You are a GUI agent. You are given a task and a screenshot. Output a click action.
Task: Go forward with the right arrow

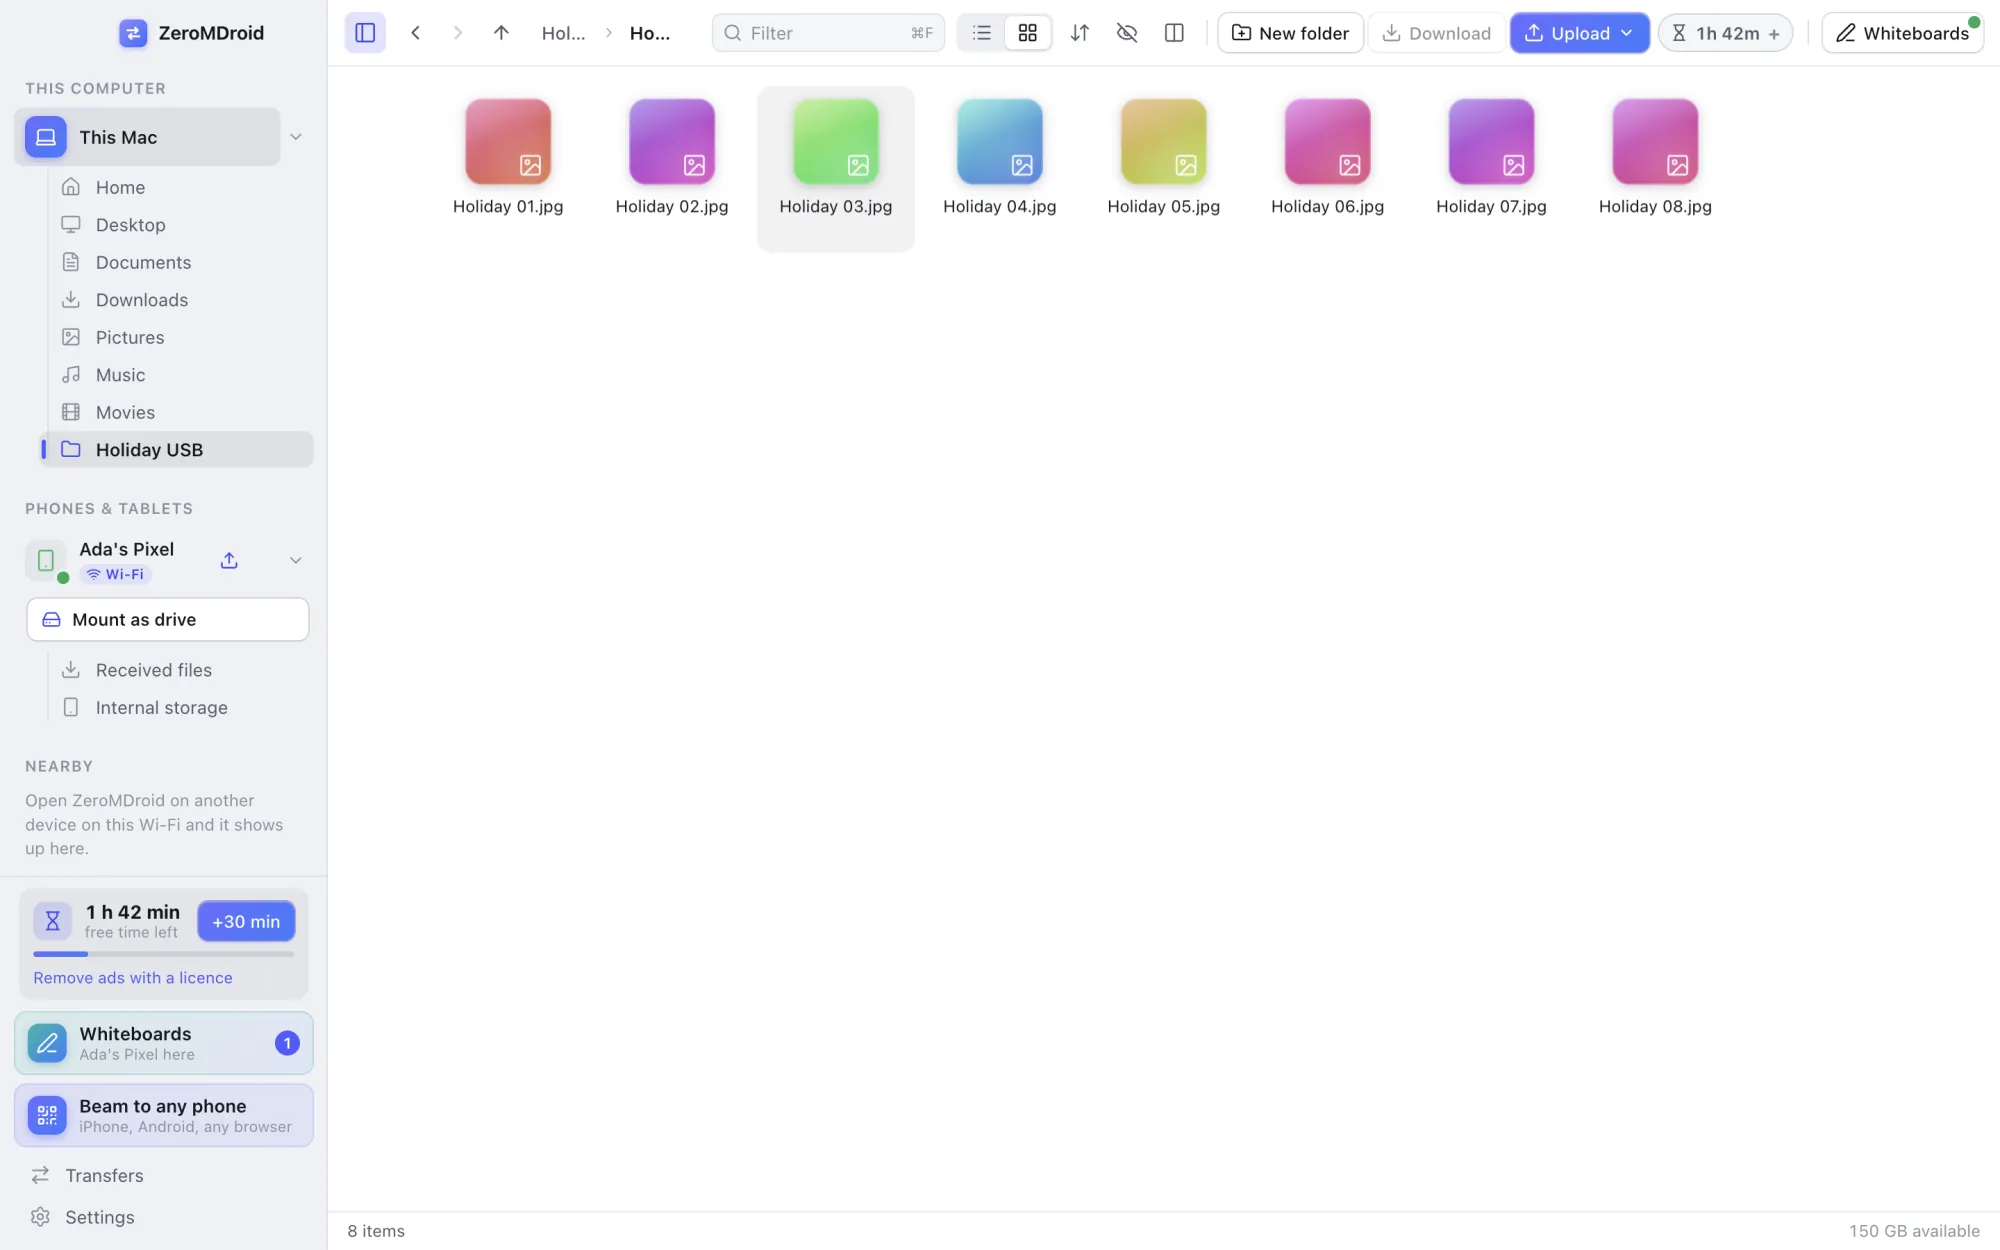click(458, 33)
